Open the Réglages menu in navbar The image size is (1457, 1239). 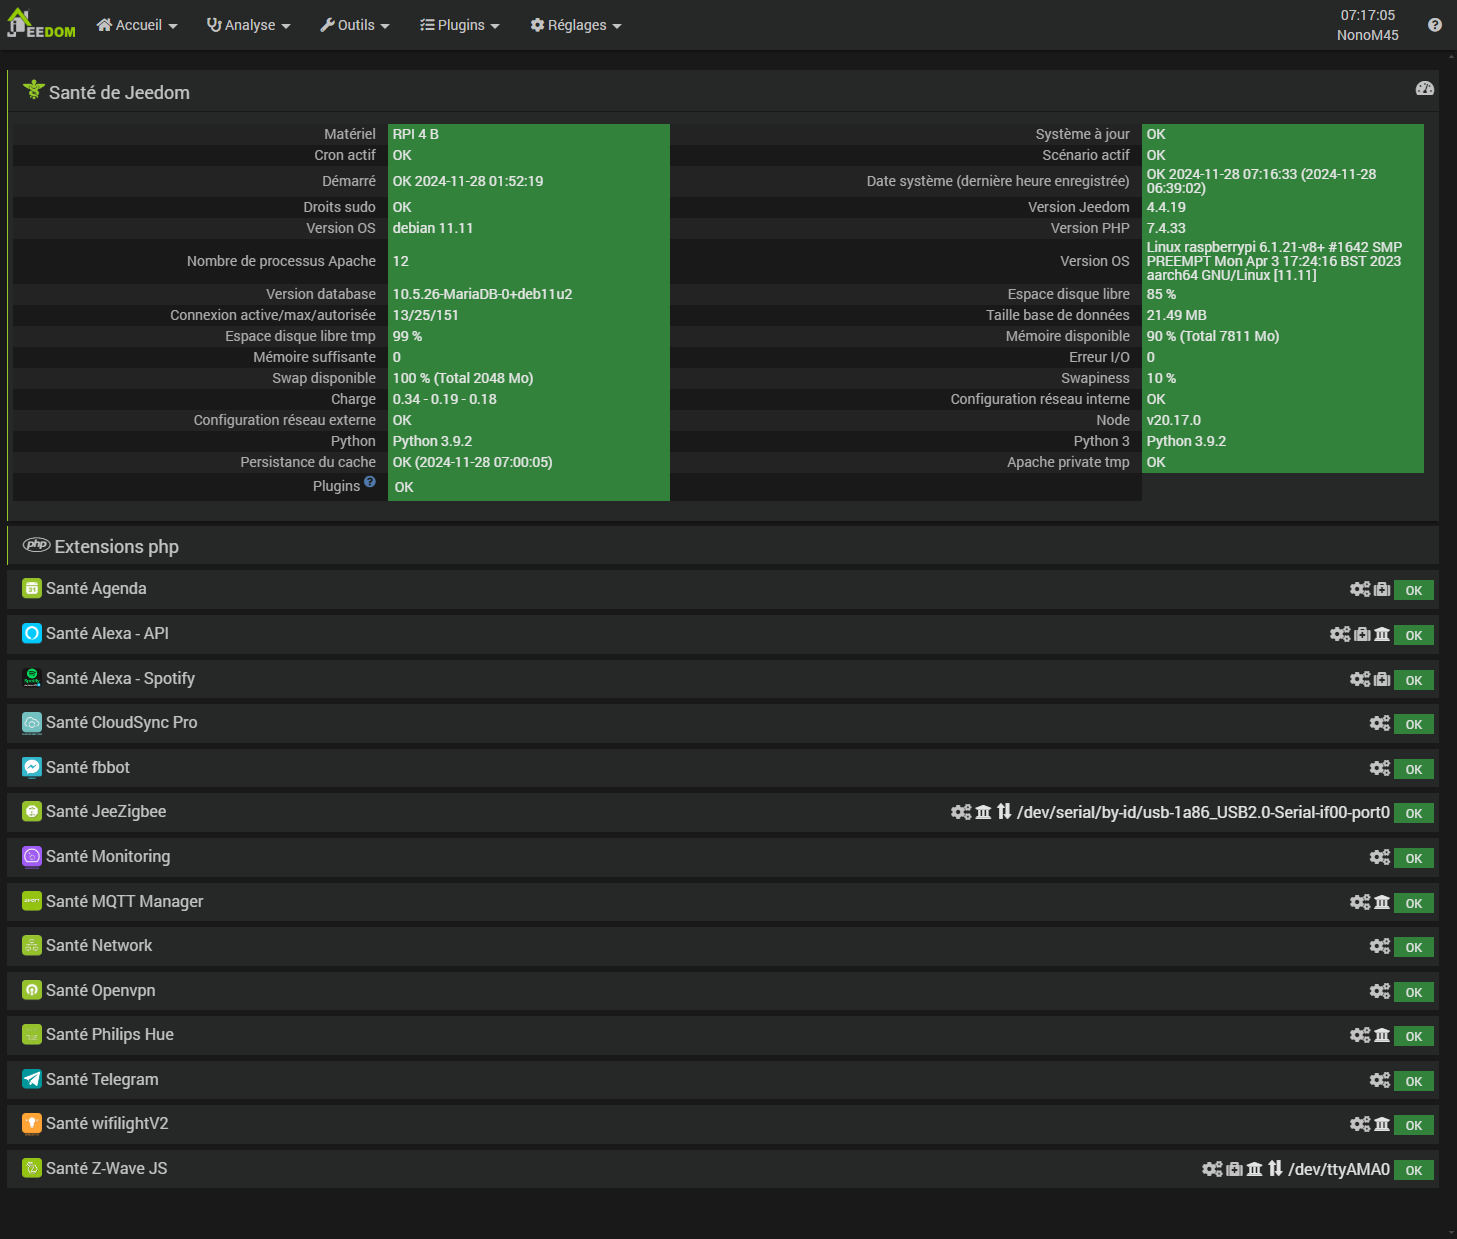pyautogui.click(x=576, y=25)
